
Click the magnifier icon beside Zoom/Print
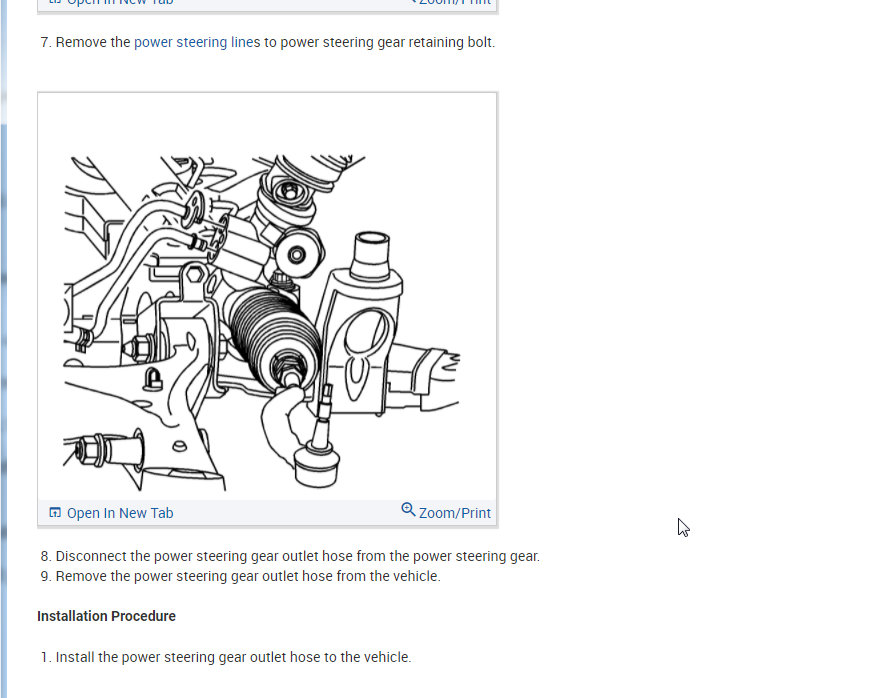[x=408, y=510]
